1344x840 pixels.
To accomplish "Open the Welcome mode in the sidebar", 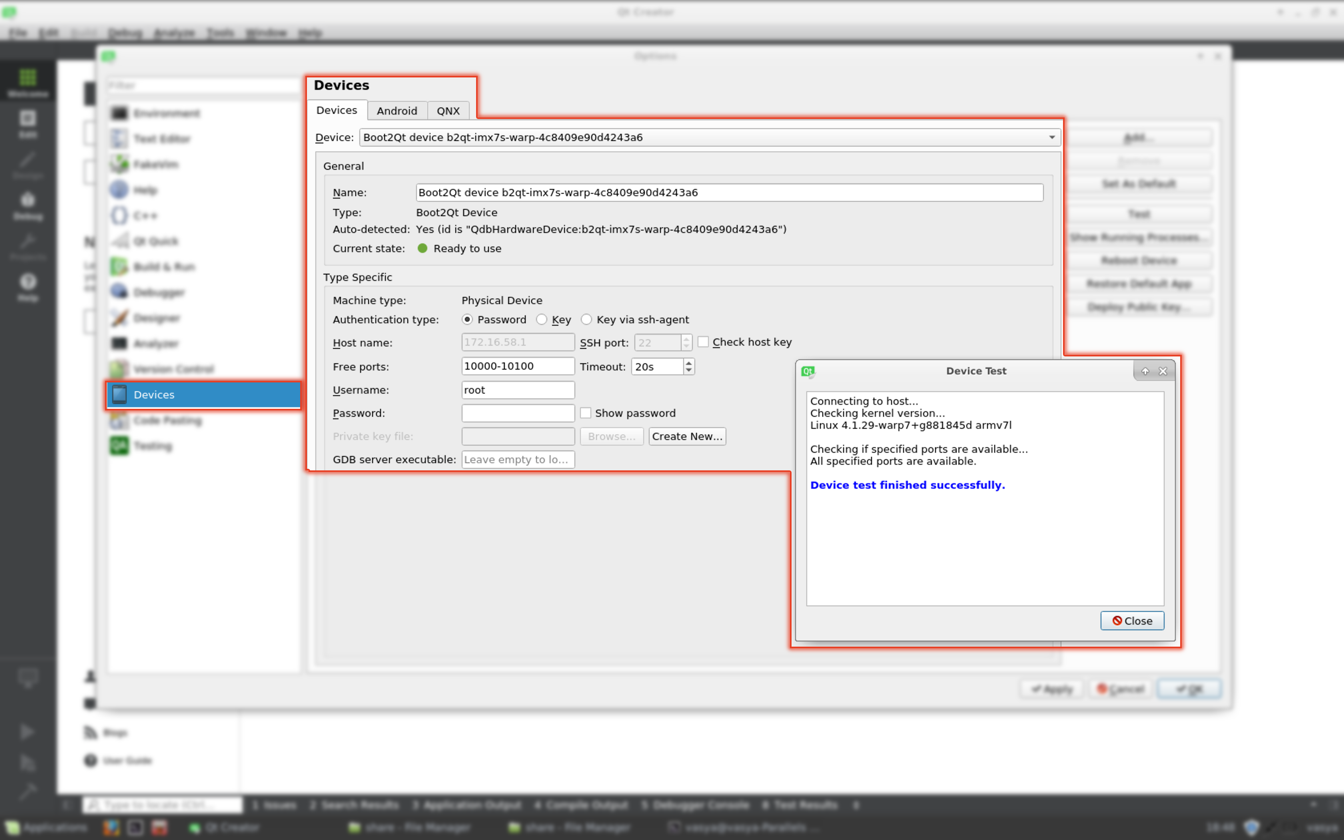I will [28, 83].
